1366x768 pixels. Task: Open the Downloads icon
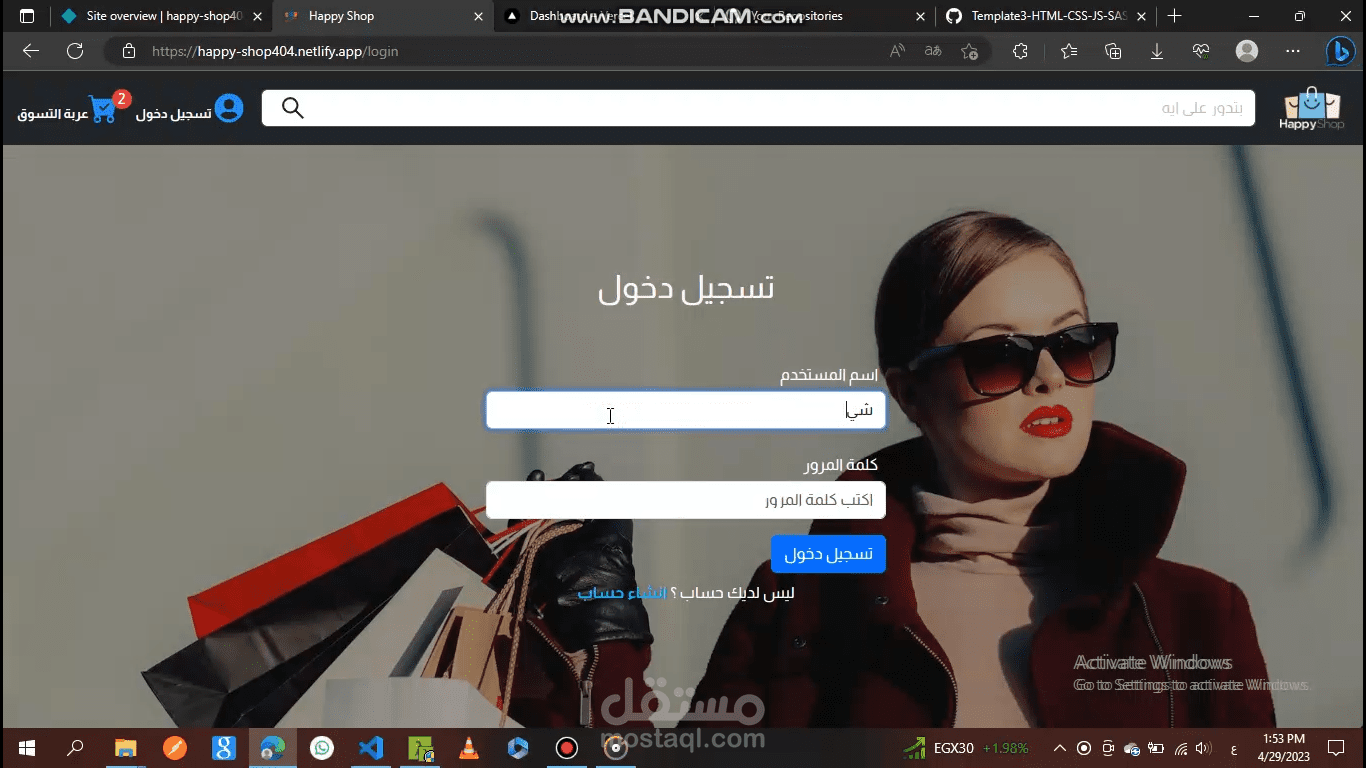pyautogui.click(x=1157, y=51)
